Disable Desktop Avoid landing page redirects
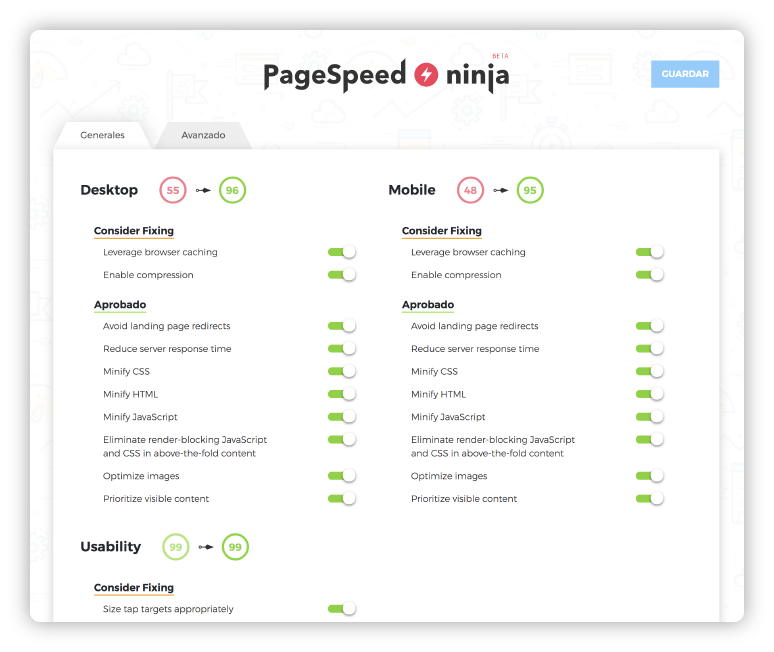 (342, 326)
